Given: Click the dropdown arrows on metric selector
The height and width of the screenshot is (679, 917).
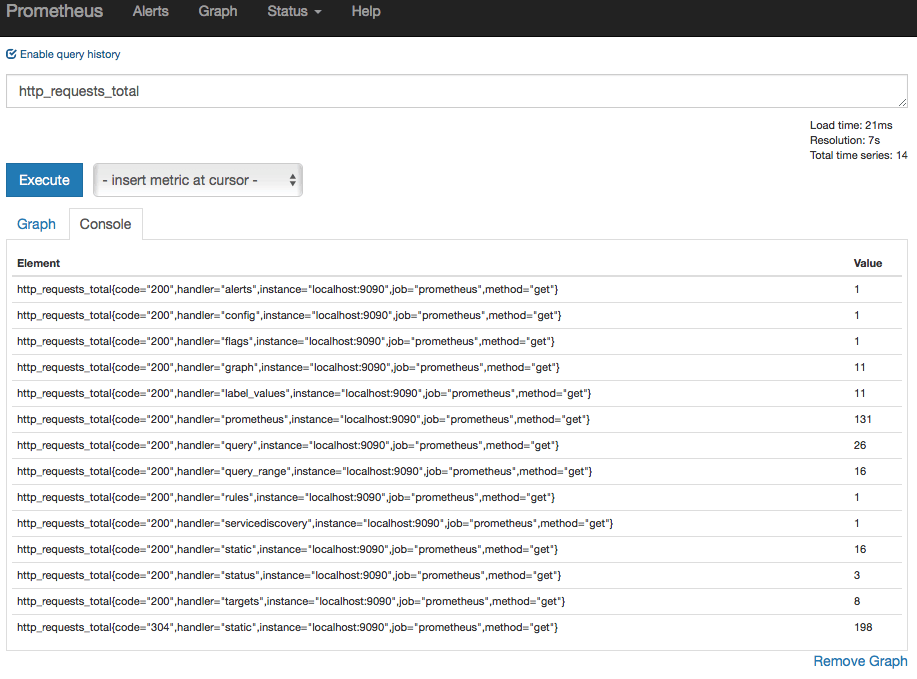Looking at the screenshot, I should [x=292, y=180].
